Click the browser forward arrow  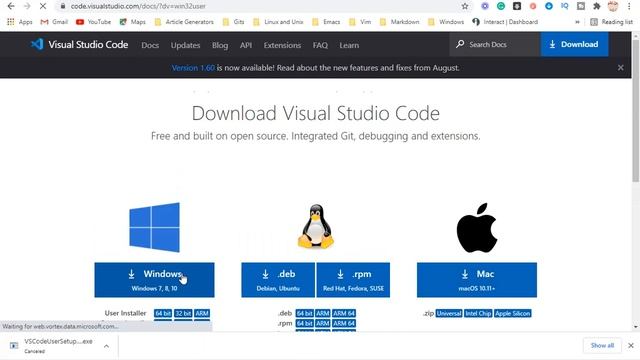27,6
